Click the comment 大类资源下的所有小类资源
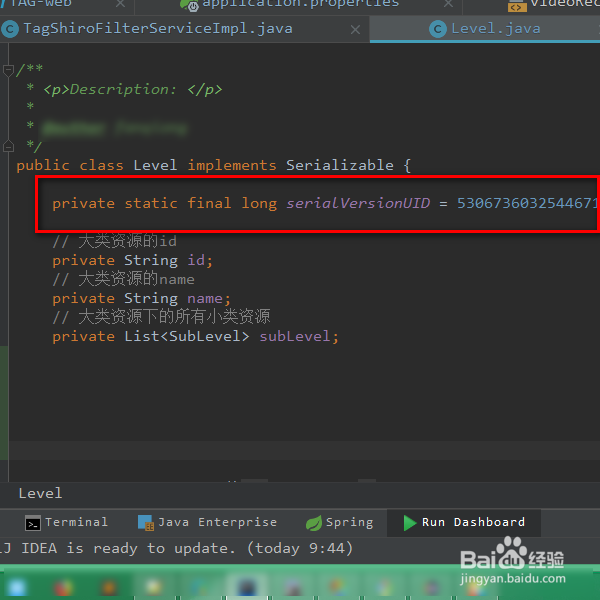Viewport: 600px width, 600px height. (161, 317)
